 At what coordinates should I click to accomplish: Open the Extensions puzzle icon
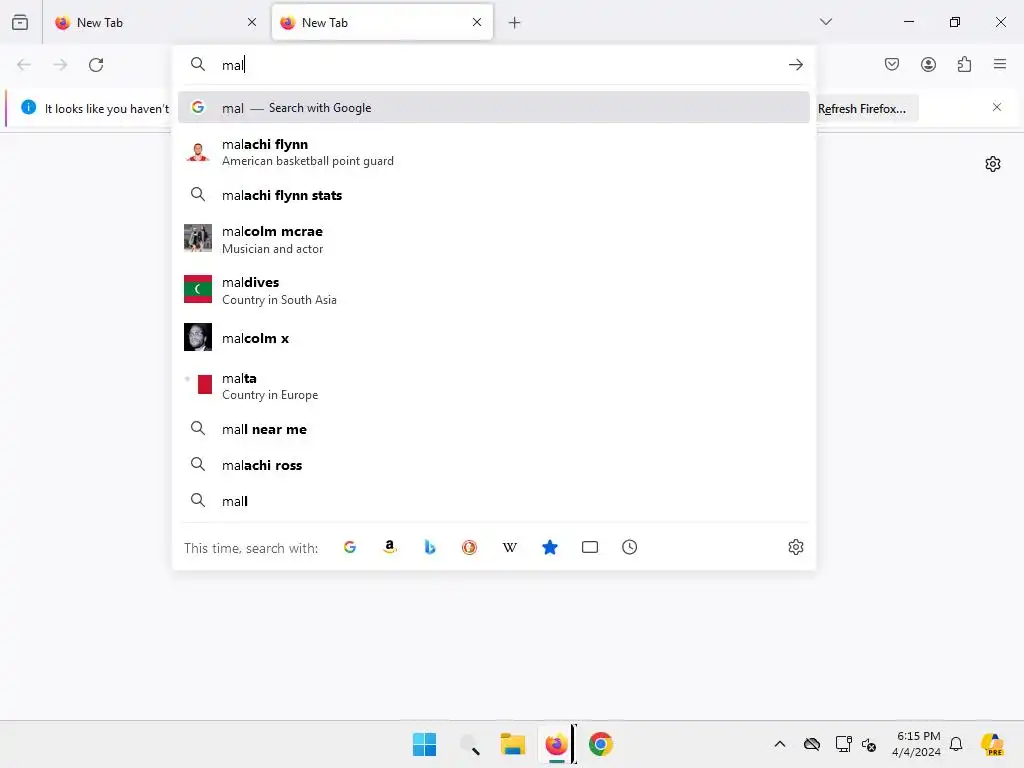pos(964,64)
